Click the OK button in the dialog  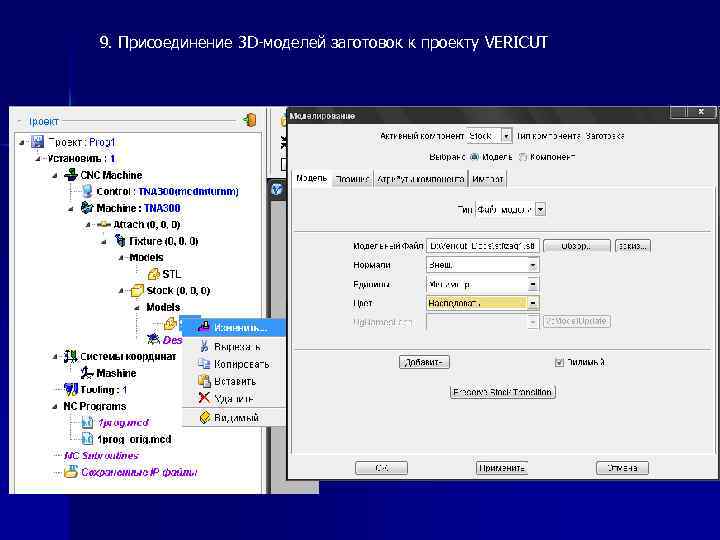tap(381, 468)
